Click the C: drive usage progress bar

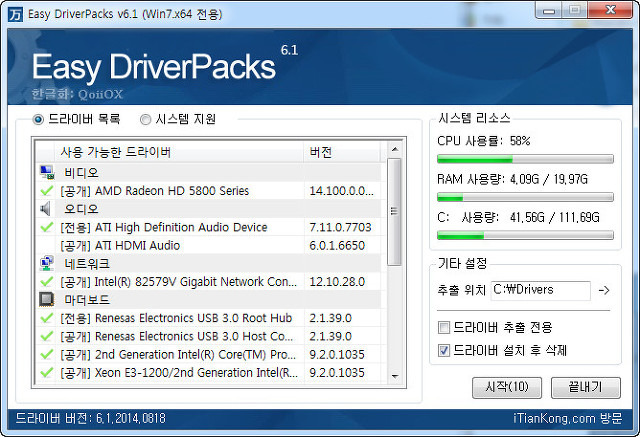pyautogui.click(x=525, y=235)
